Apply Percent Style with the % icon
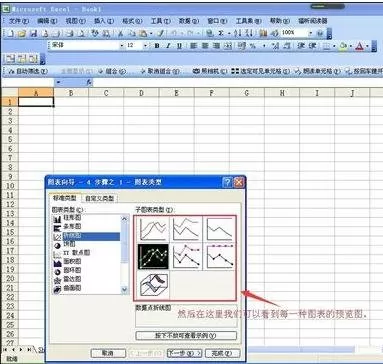Image resolution: width=383 pixels, height=364 pixels. click(x=253, y=46)
